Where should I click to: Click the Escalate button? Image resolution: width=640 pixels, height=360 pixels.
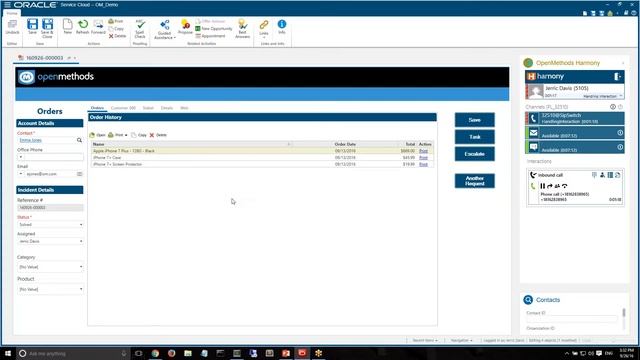click(475, 154)
